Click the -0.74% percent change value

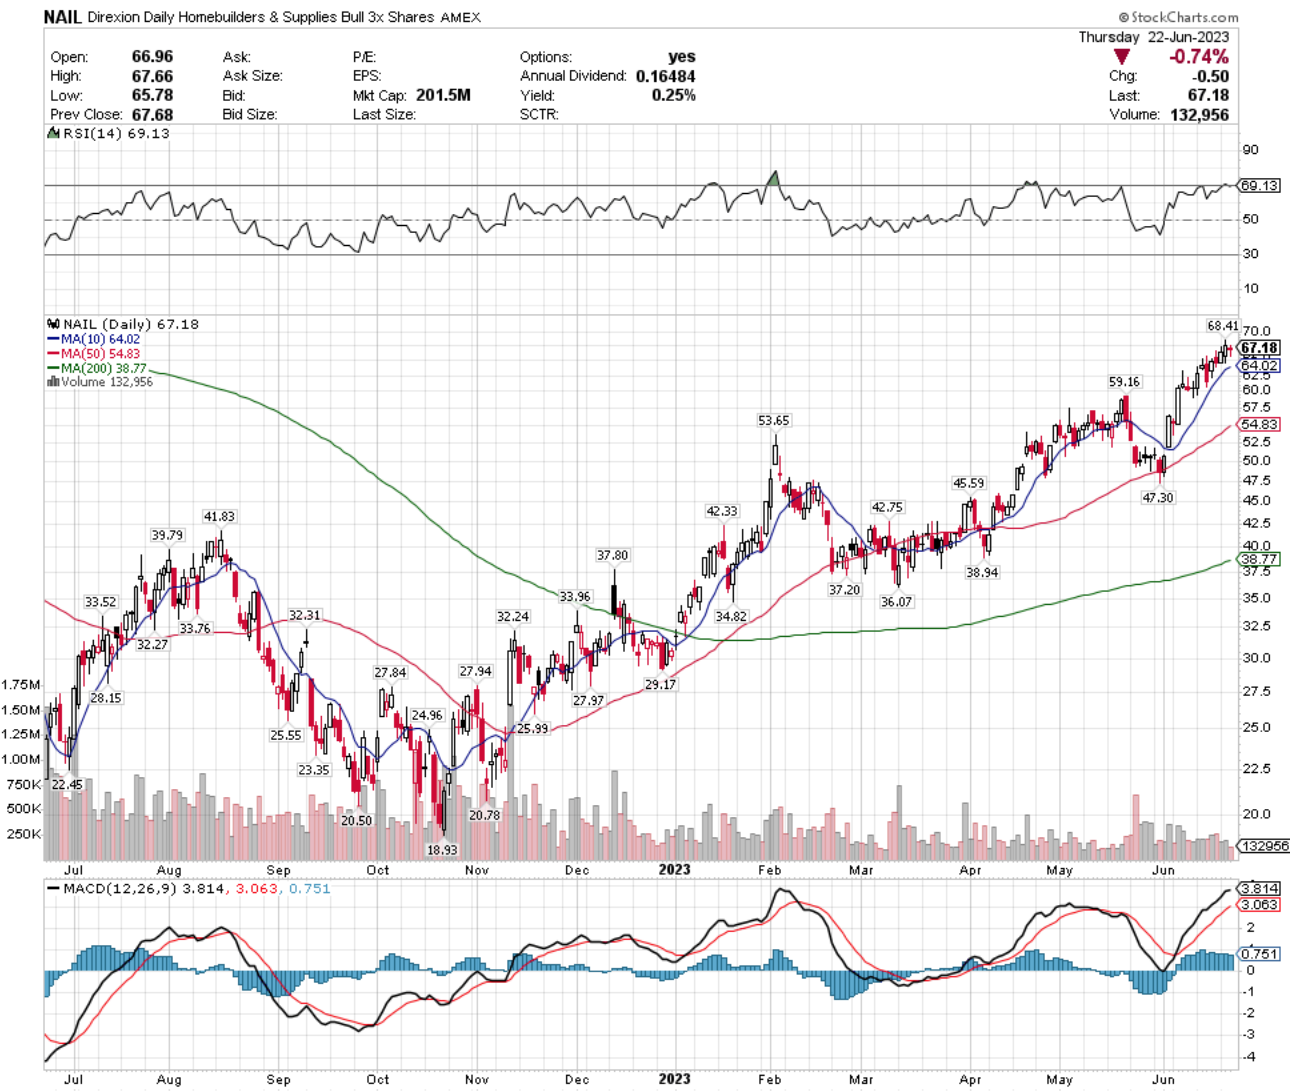tap(1198, 57)
